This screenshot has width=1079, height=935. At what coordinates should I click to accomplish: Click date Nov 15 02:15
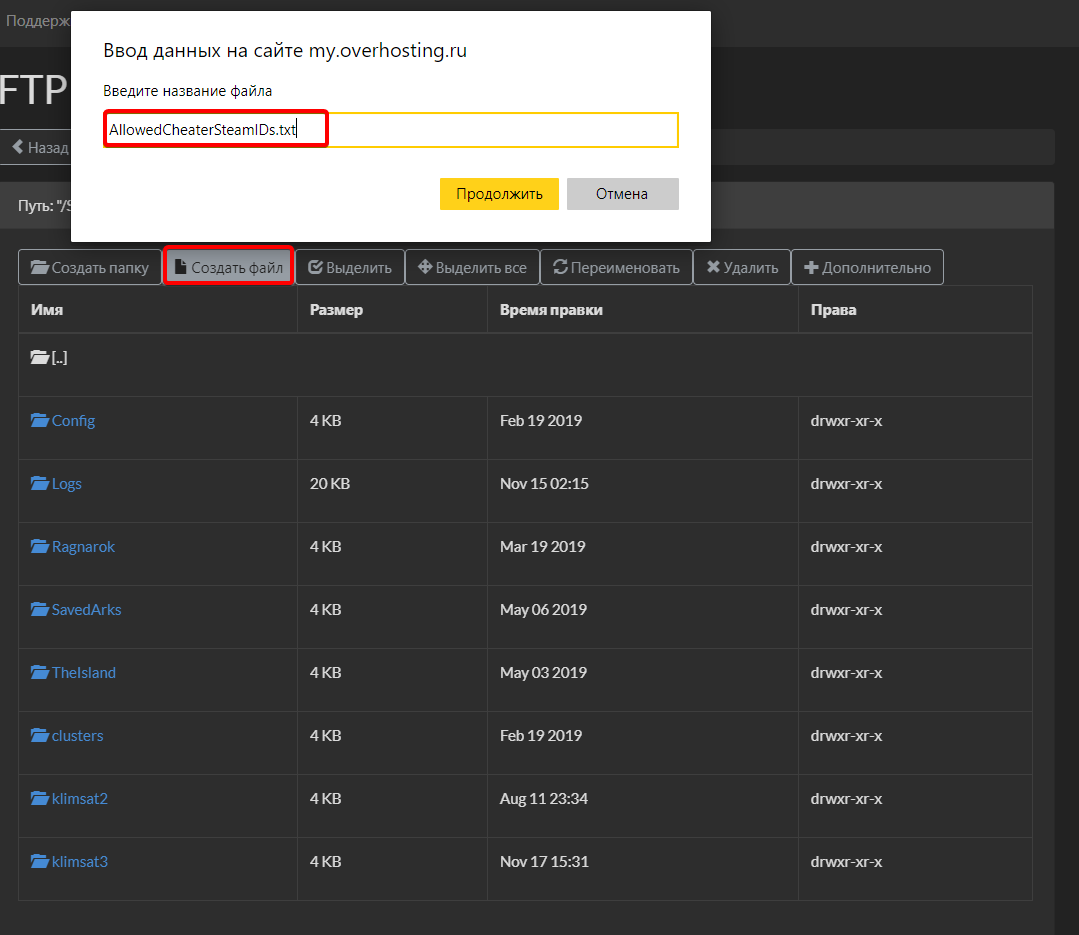[x=544, y=484]
